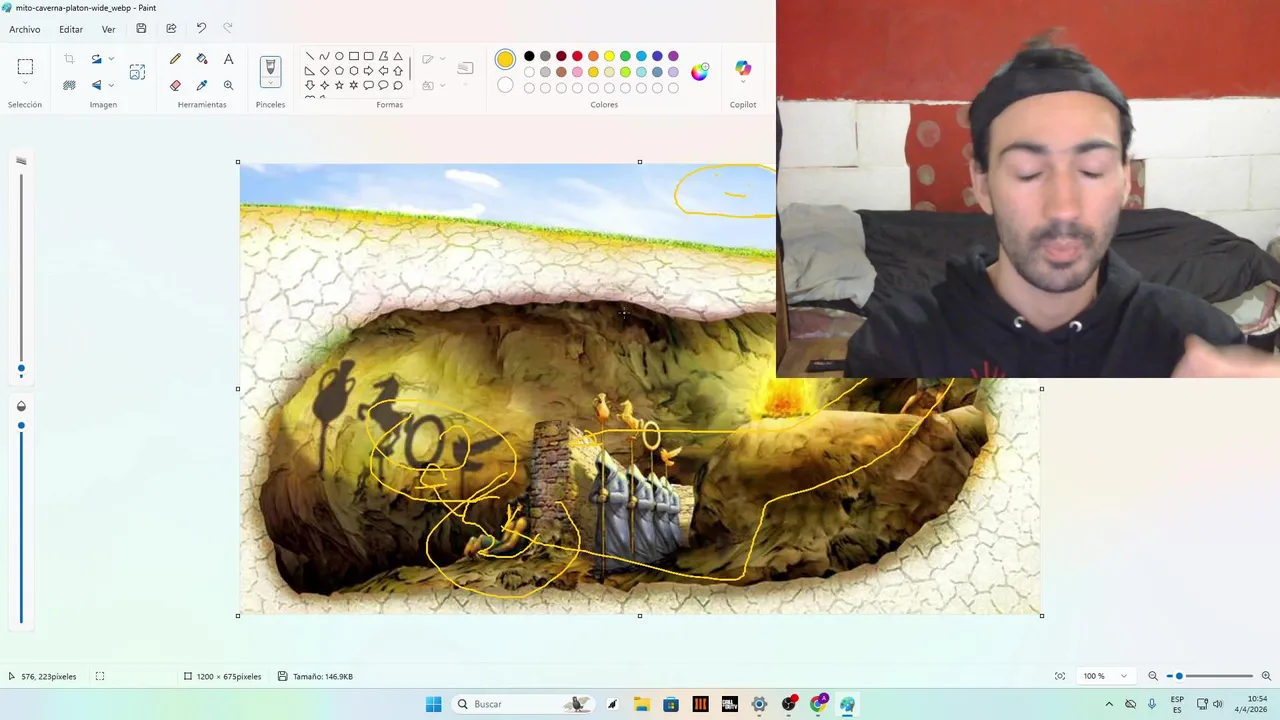This screenshot has height=720, width=1280.
Task: Expand the Flip options chevron
Action: (x=111, y=85)
